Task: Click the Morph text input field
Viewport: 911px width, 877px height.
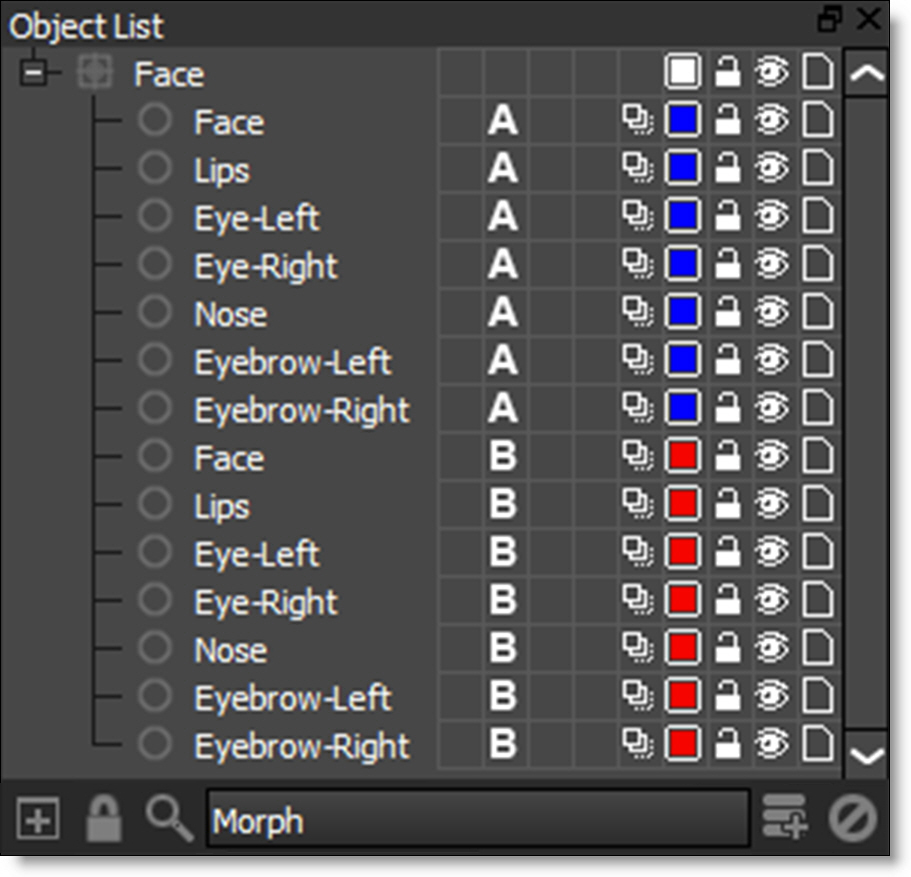Action: pyautogui.click(x=478, y=821)
